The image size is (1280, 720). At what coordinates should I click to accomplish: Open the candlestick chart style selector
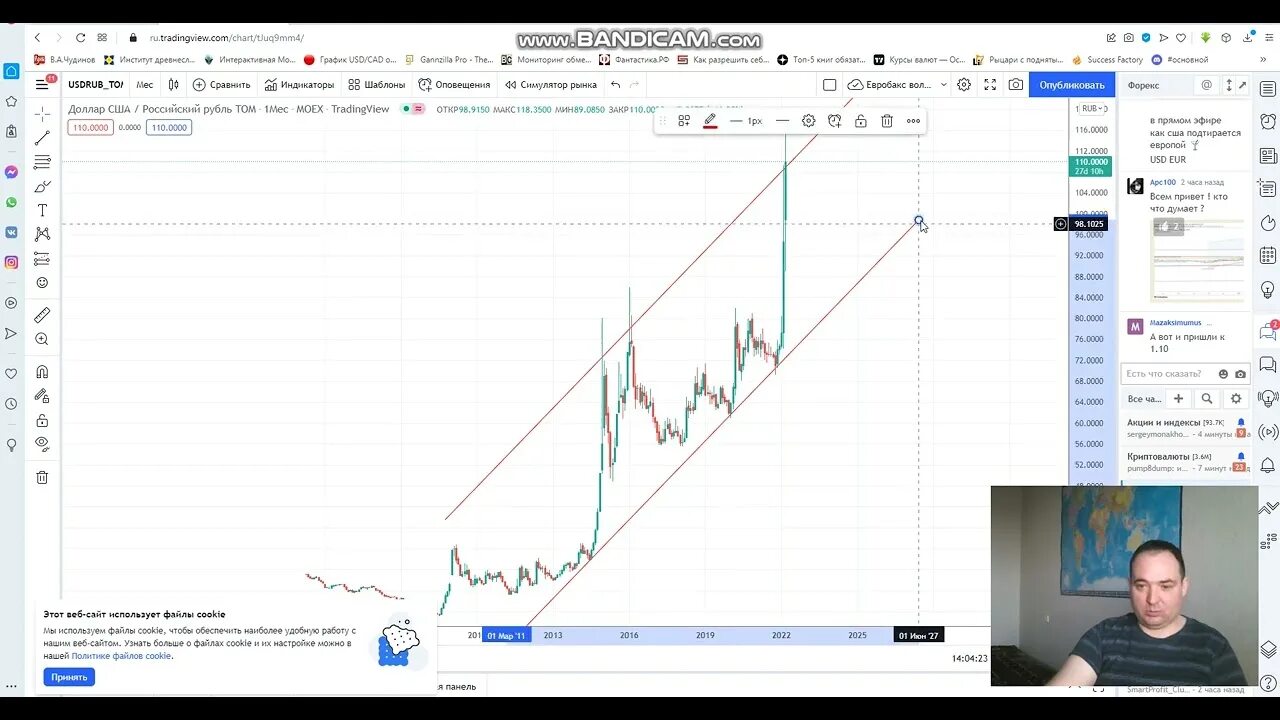173,84
